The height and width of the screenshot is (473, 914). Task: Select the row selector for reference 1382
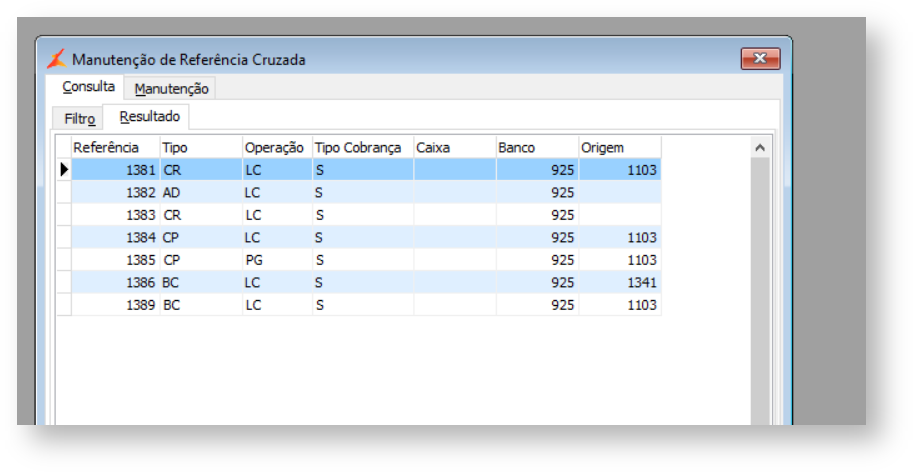click(x=64, y=192)
